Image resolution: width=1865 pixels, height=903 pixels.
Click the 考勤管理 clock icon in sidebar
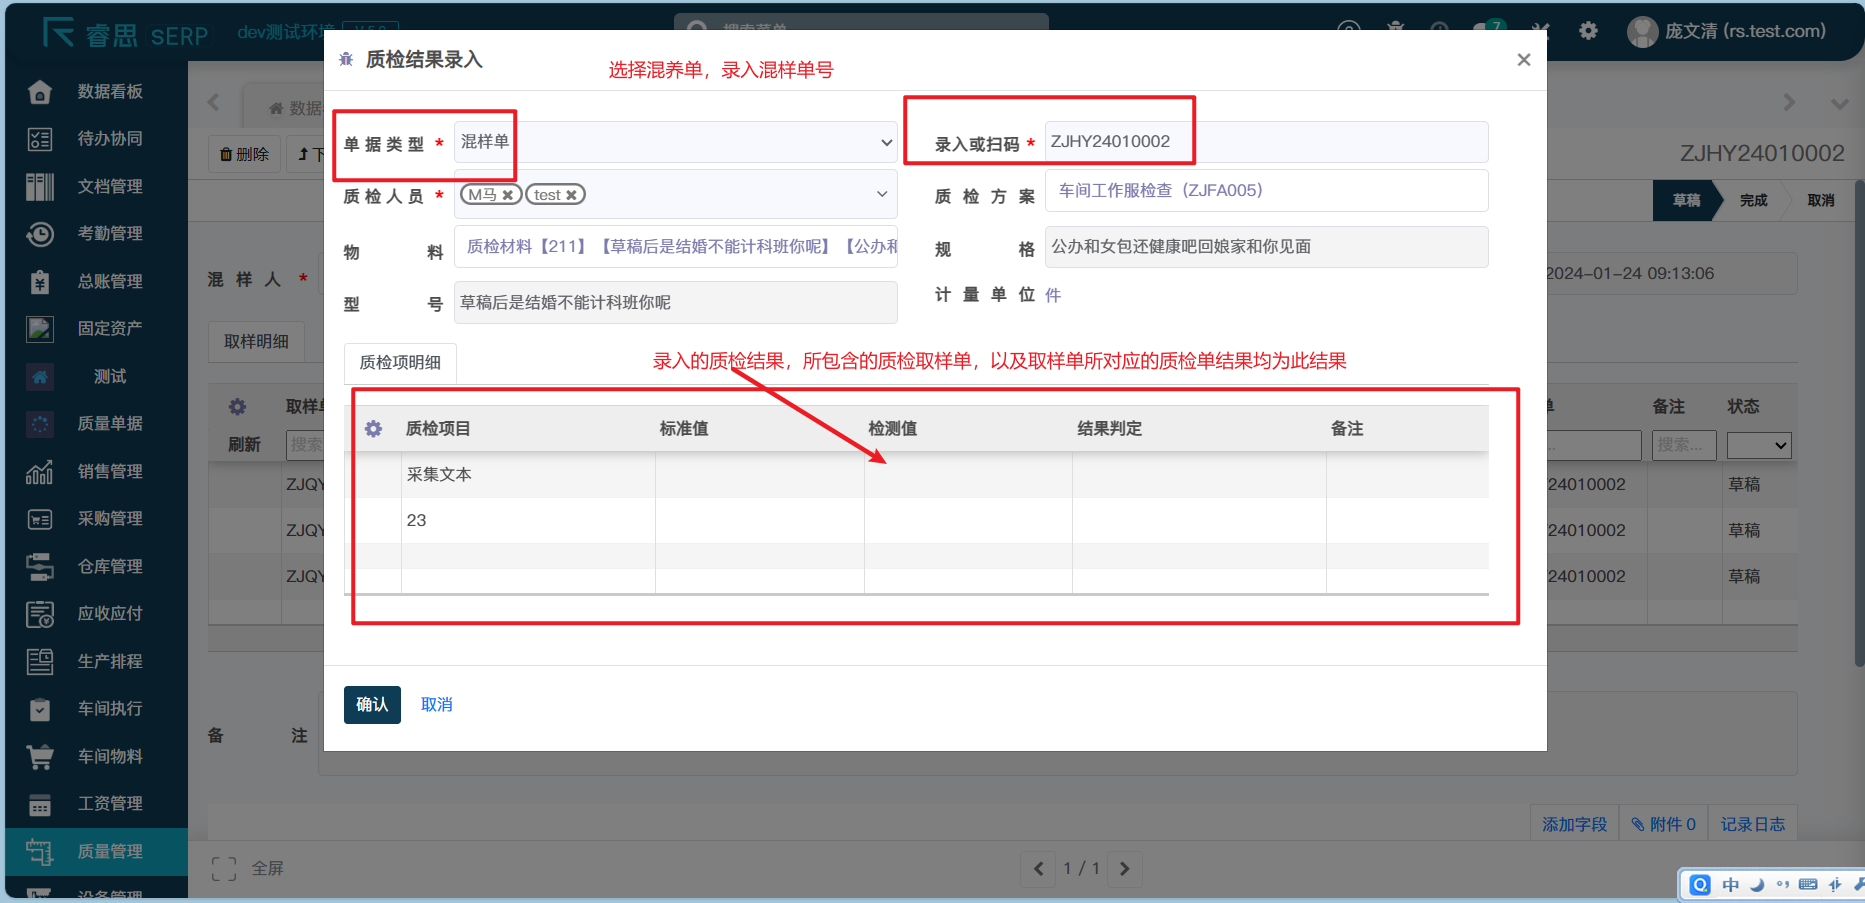point(40,234)
